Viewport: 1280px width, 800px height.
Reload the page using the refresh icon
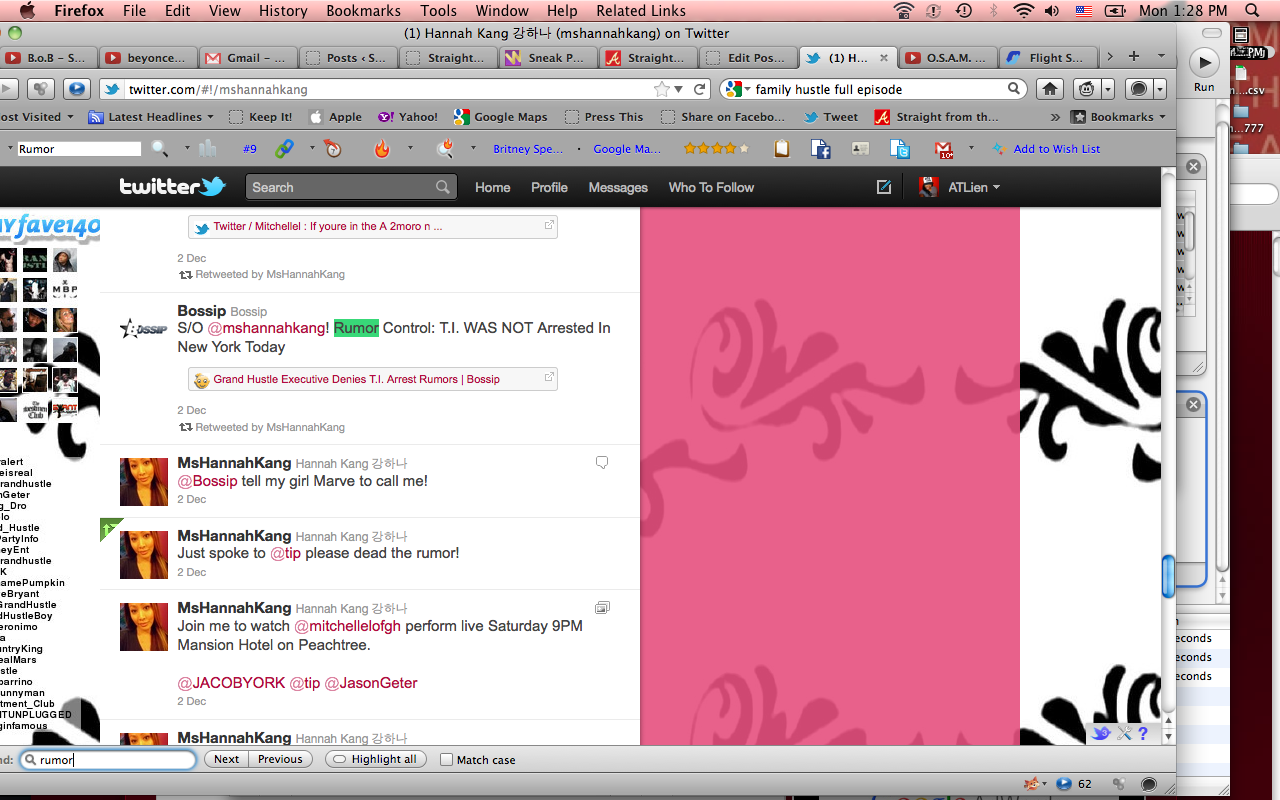pyautogui.click(x=700, y=89)
